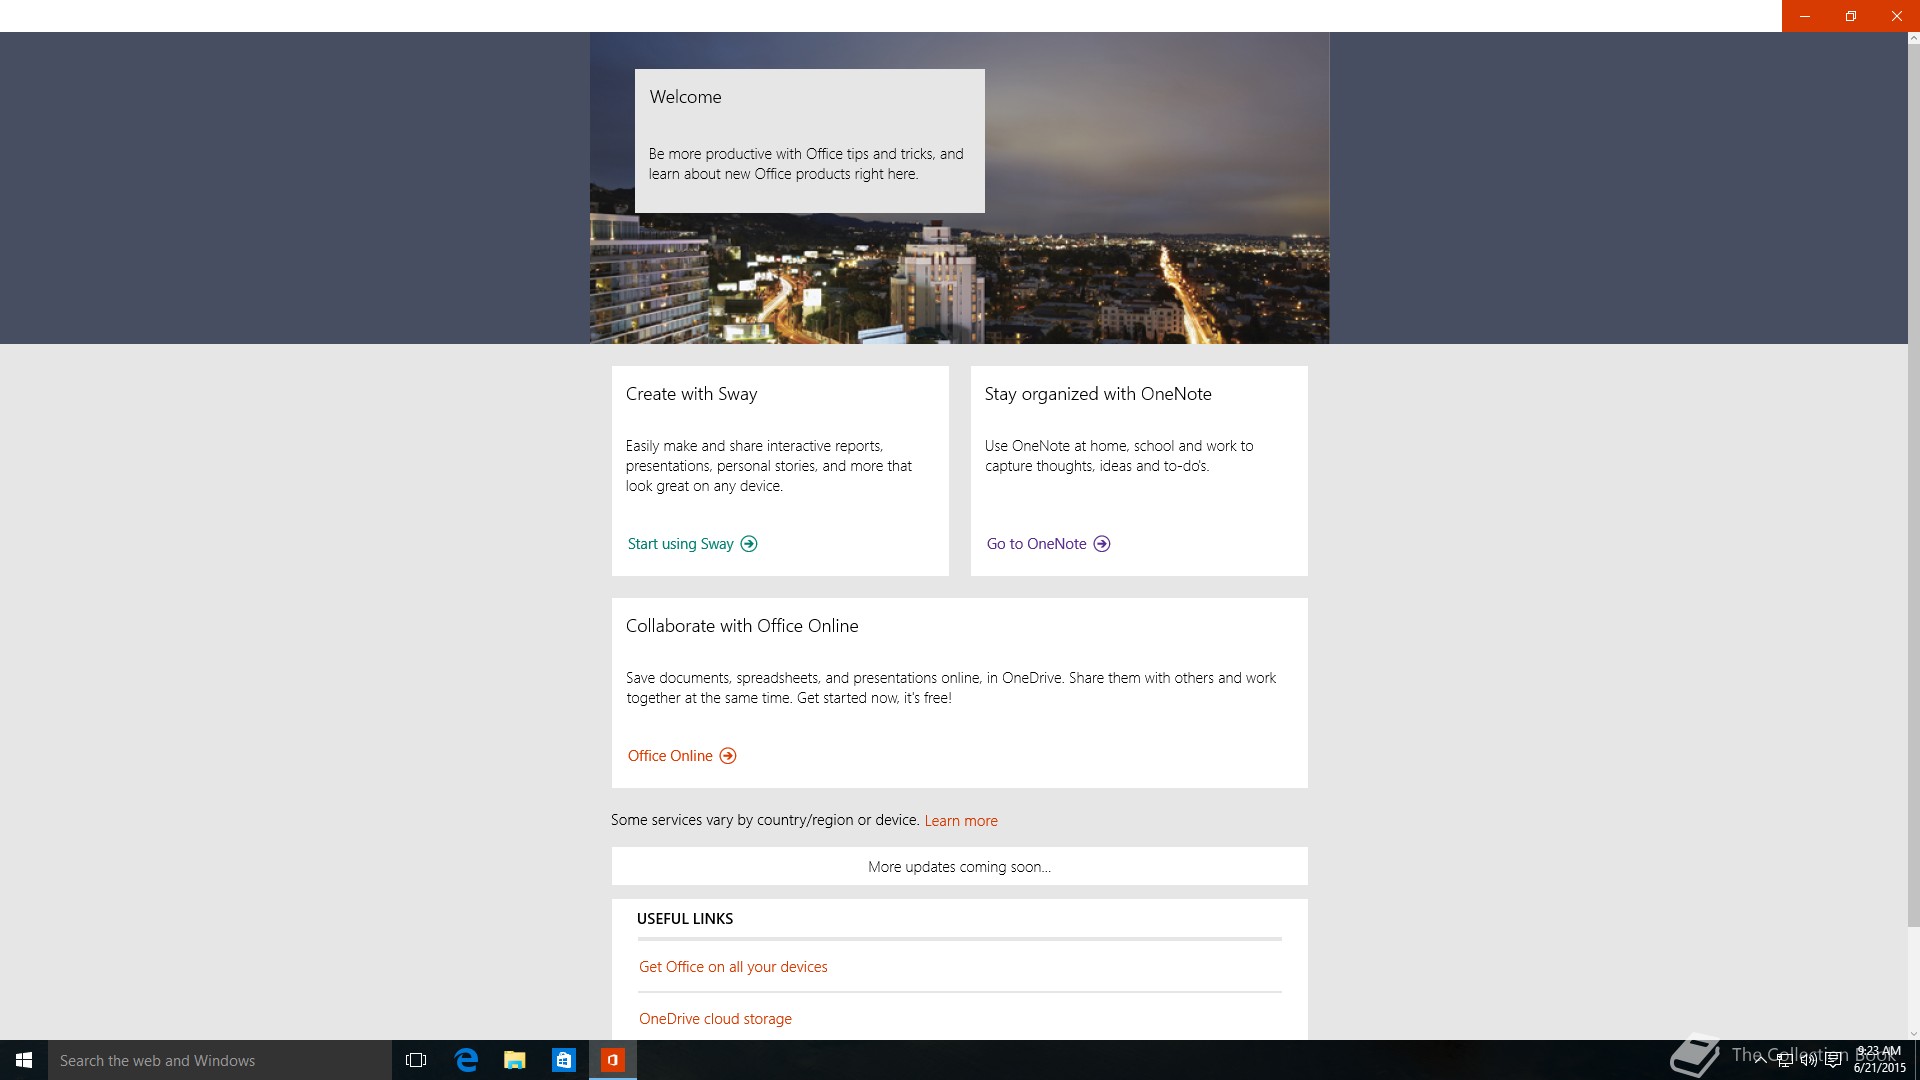Image resolution: width=1920 pixels, height=1080 pixels.
Task: Open Task View from the taskbar
Action: (x=416, y=1060)
